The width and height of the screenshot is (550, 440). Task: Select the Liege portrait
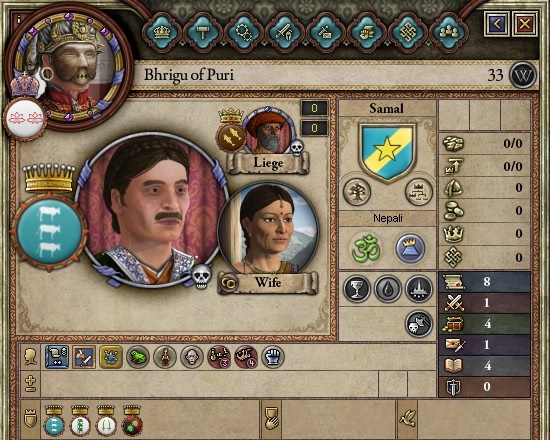[x=269, y=132]
